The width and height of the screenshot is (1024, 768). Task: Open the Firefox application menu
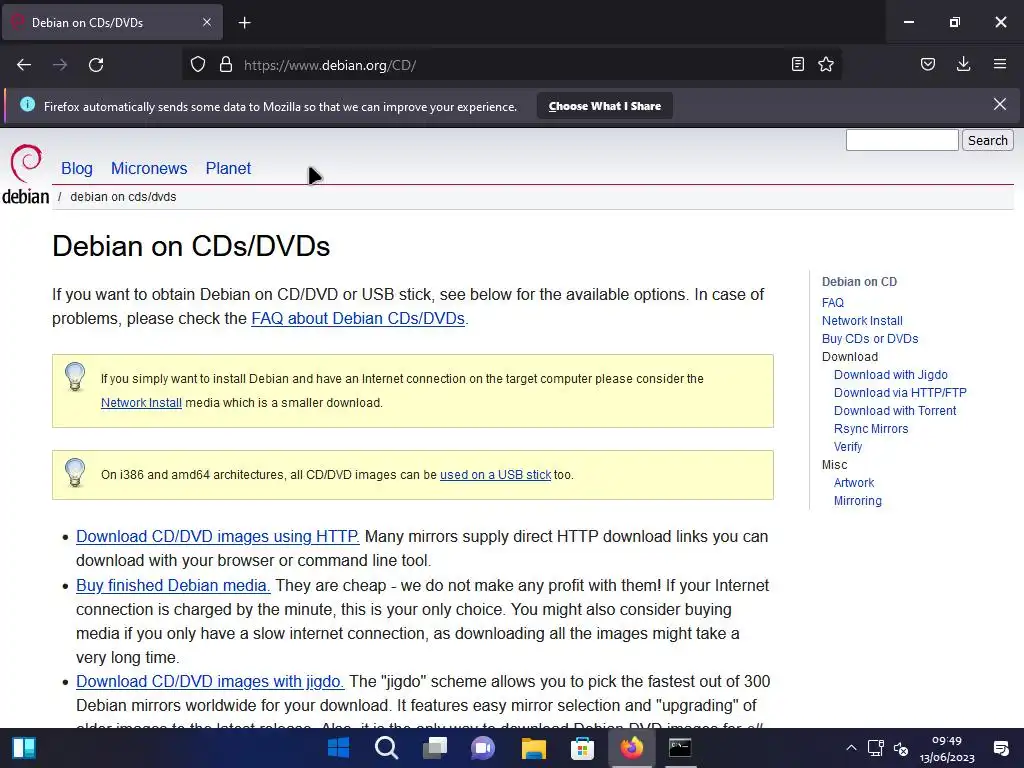pos(1000,64)
